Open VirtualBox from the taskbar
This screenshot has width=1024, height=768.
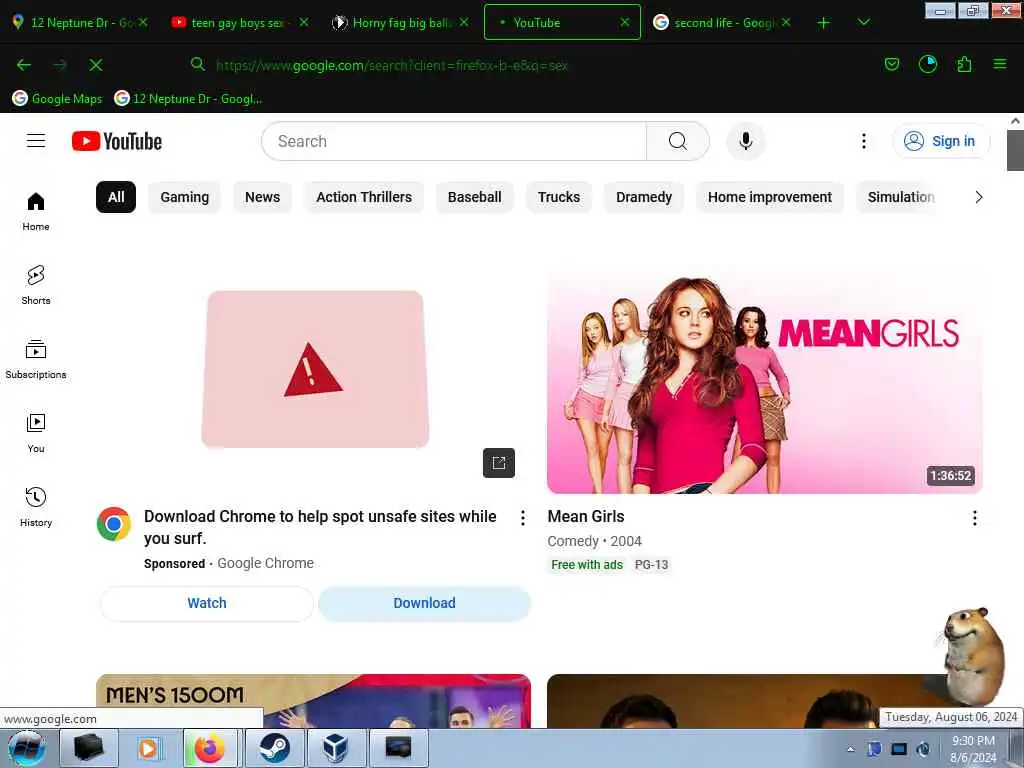coord(336,748)
